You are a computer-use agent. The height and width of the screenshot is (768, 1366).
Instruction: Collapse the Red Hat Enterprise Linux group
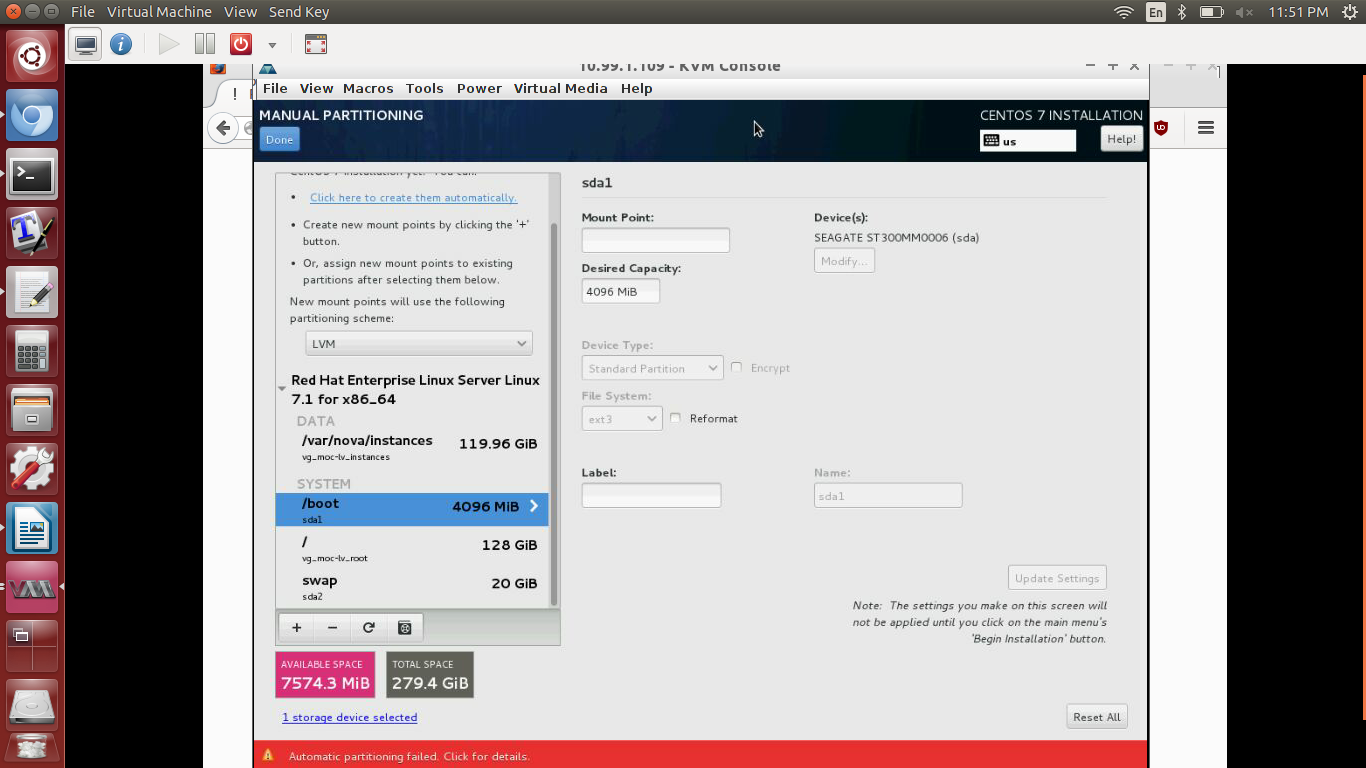[x=283, y=388]
